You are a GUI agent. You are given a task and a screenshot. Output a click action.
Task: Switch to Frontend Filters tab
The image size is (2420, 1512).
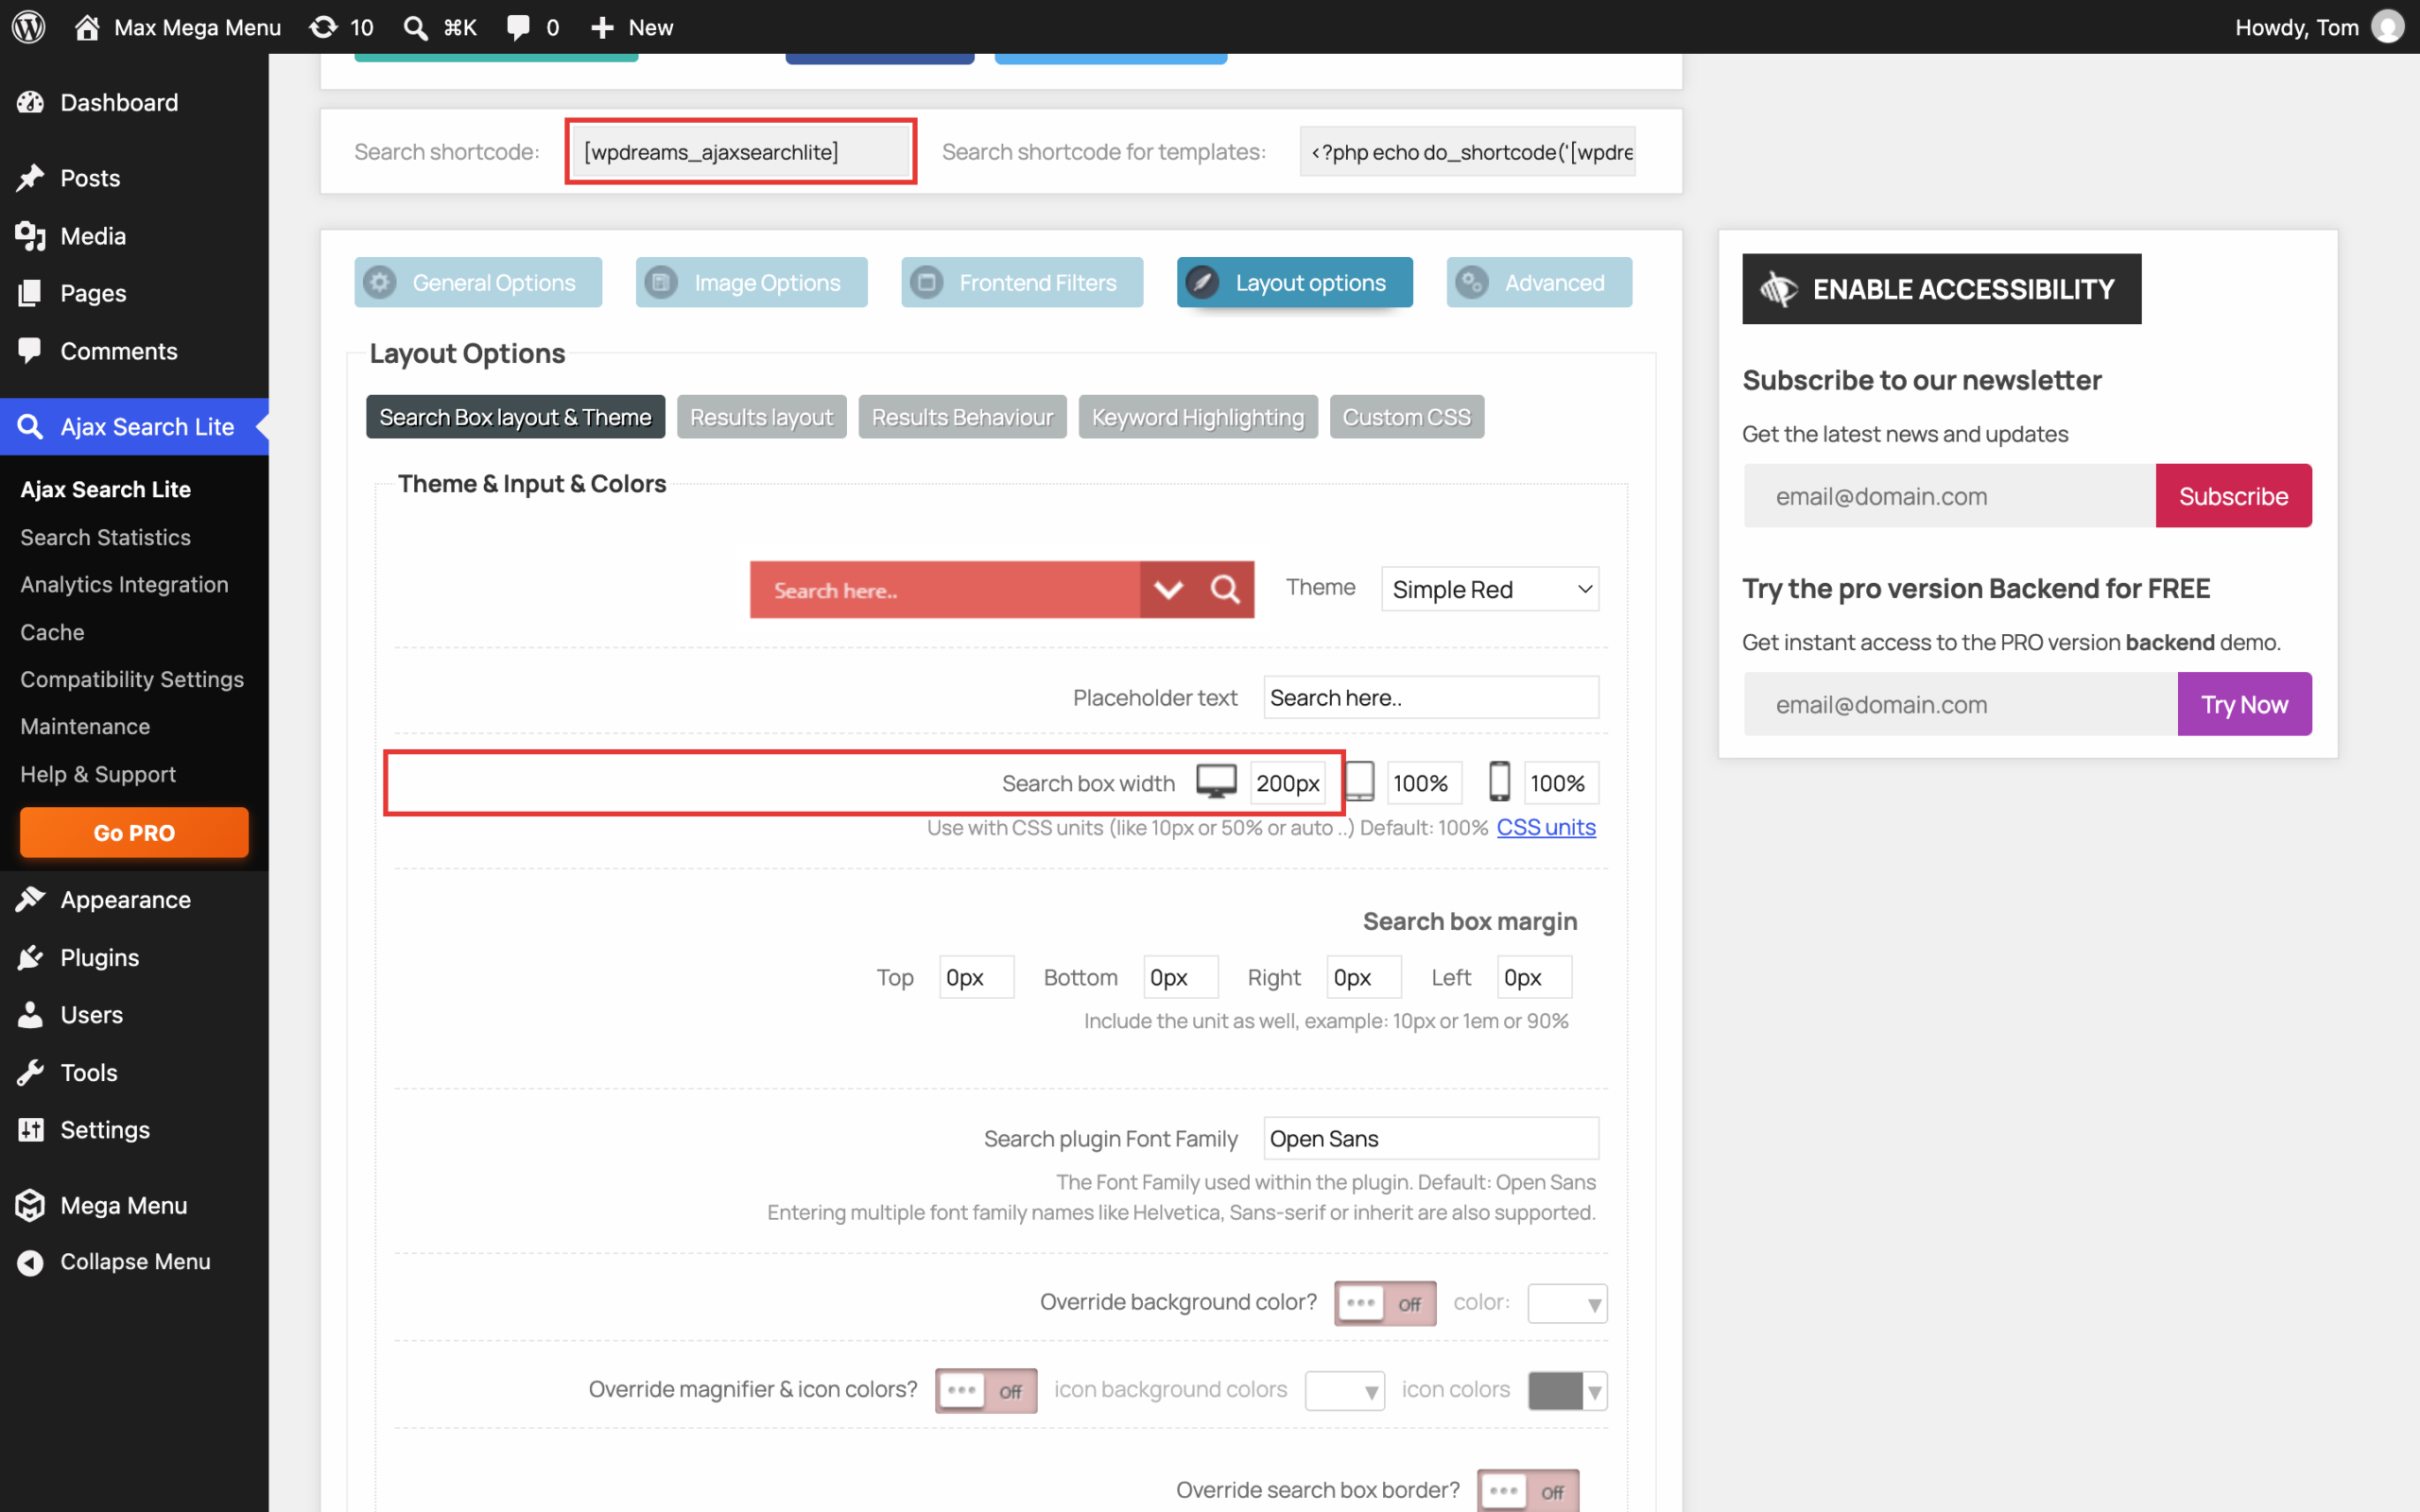[1022, 282]
